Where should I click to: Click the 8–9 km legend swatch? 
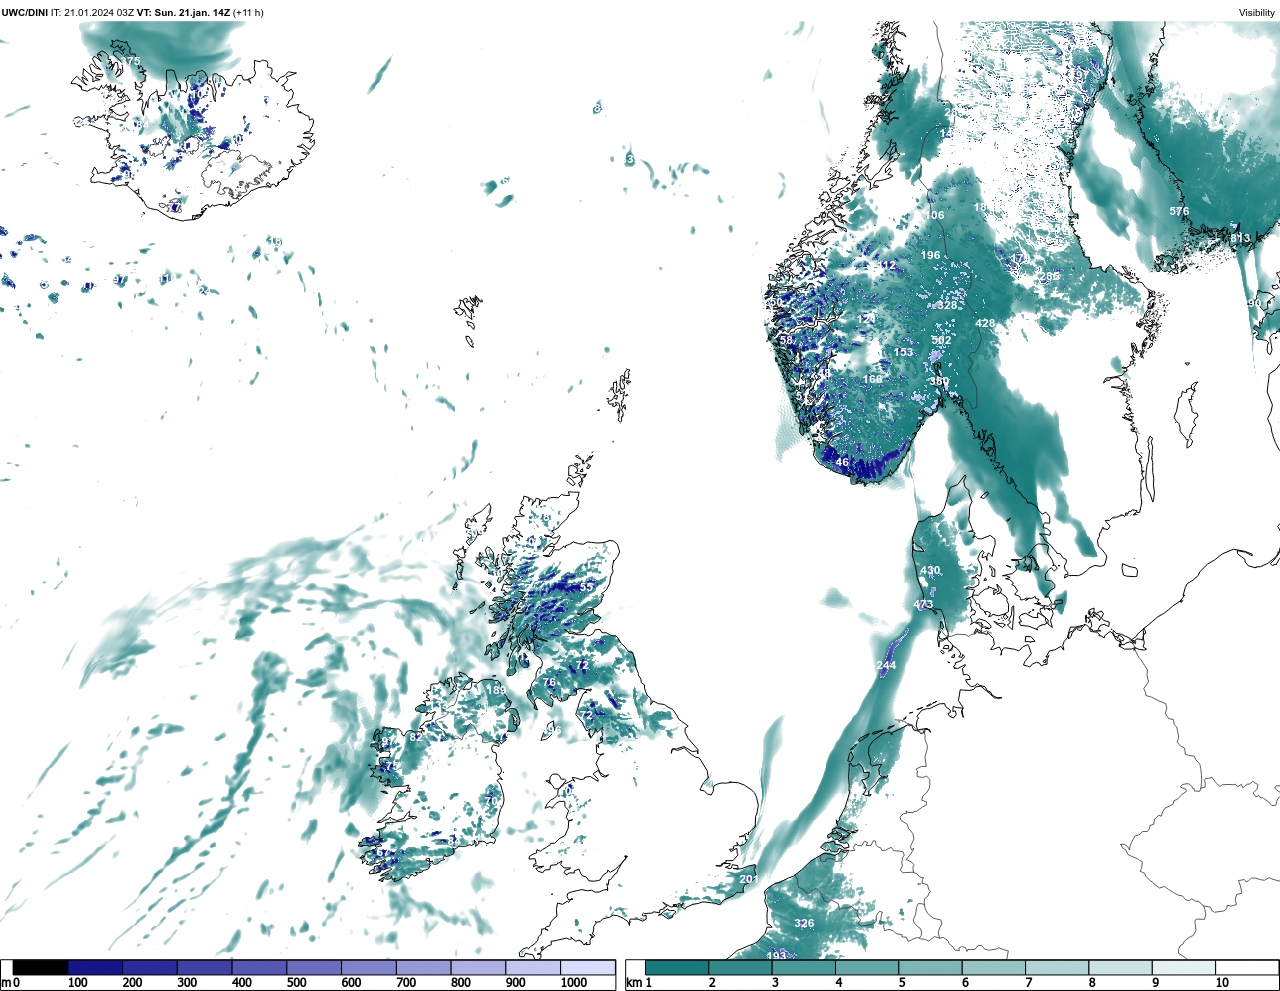[x=1121, y=967]
